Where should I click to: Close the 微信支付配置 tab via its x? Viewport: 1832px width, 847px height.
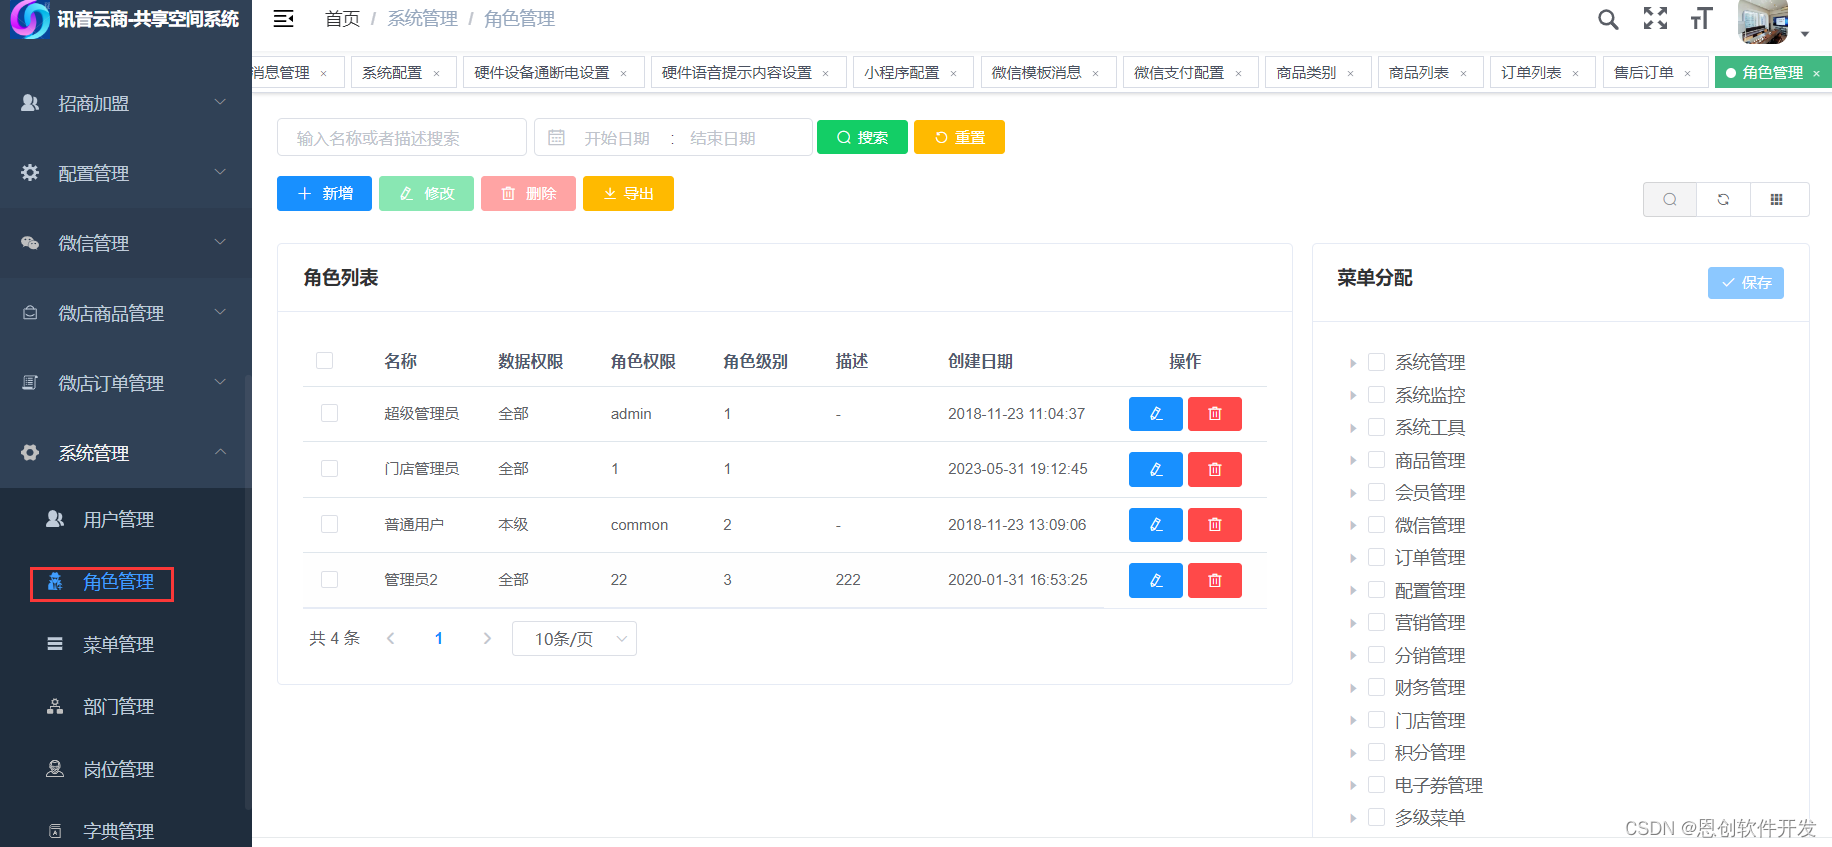pos(1238,73)
